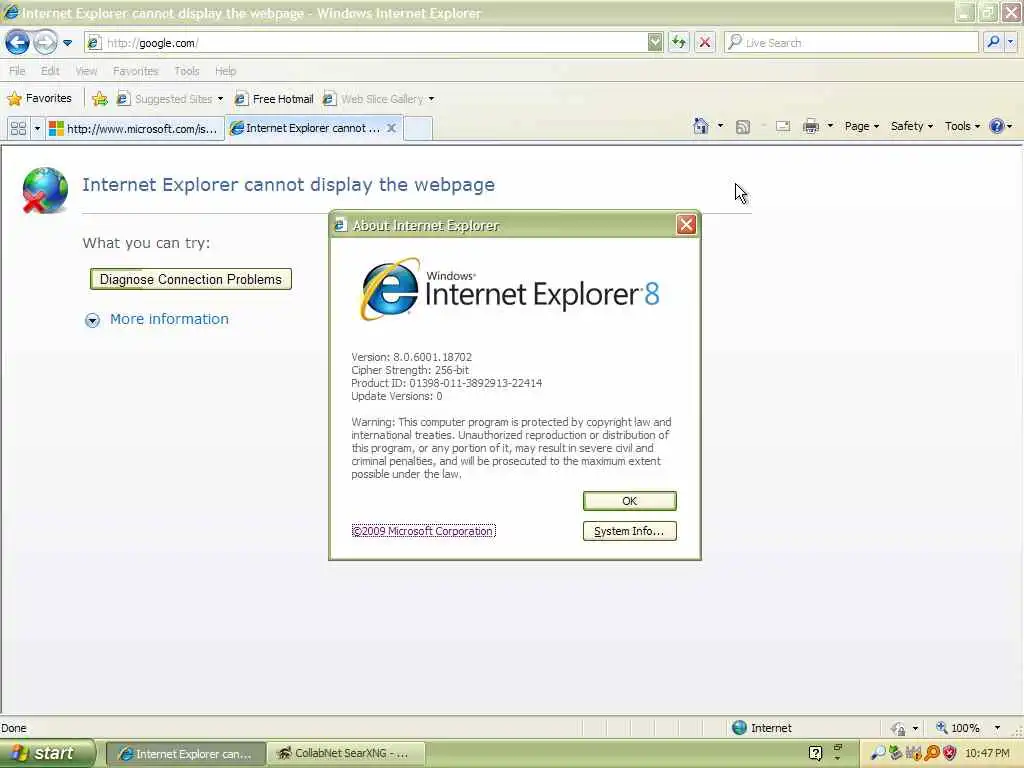Click the 100% zoom level button
The height and width of the screenshot is (768, 1024).
pos(957,728)
